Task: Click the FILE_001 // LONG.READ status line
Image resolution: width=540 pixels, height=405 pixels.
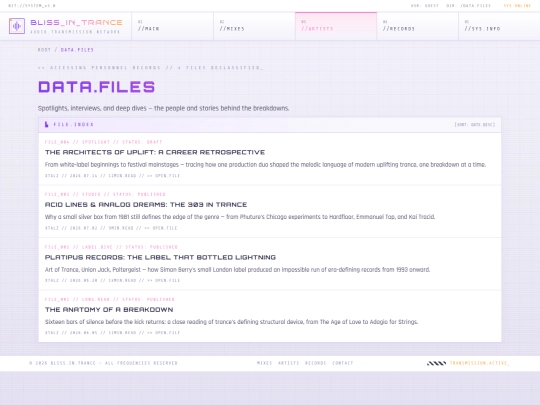Action: point(110,299)
